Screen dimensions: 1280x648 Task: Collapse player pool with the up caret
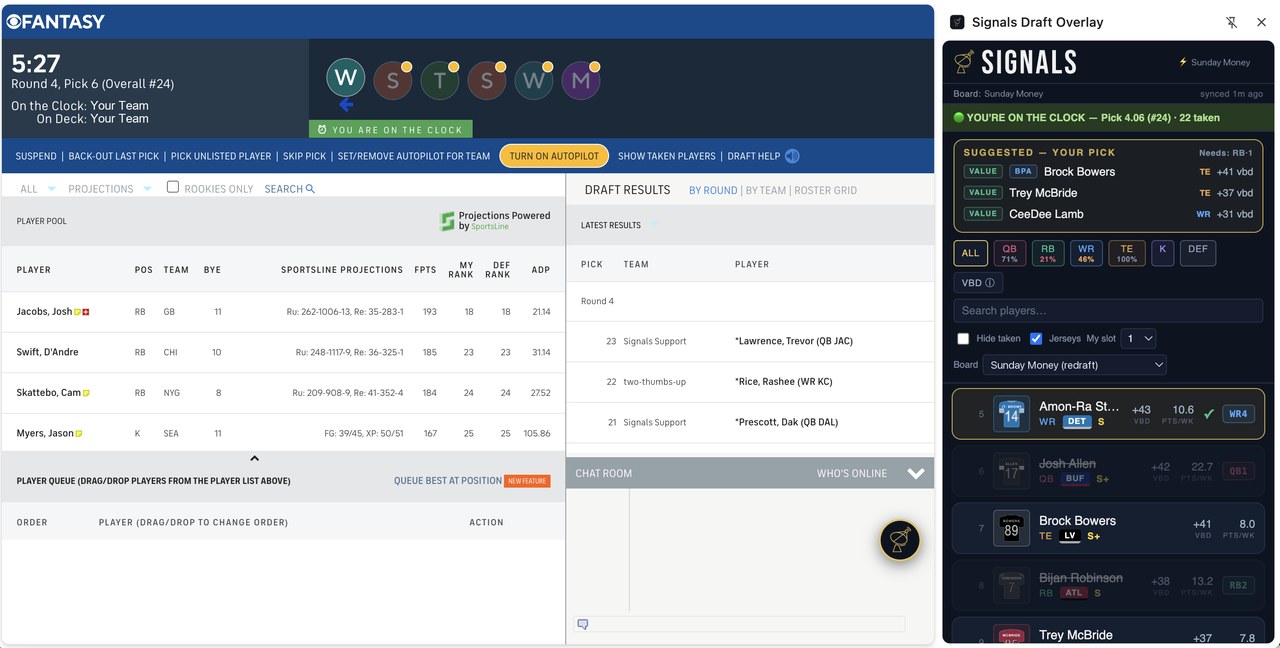tap(254, 458)
